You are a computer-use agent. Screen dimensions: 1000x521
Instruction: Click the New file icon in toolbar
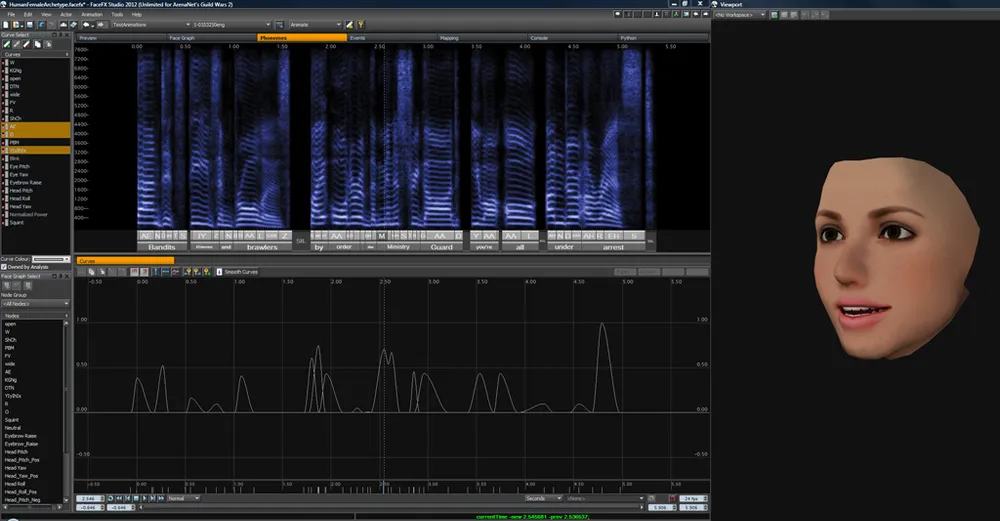(x=5, y=24)
